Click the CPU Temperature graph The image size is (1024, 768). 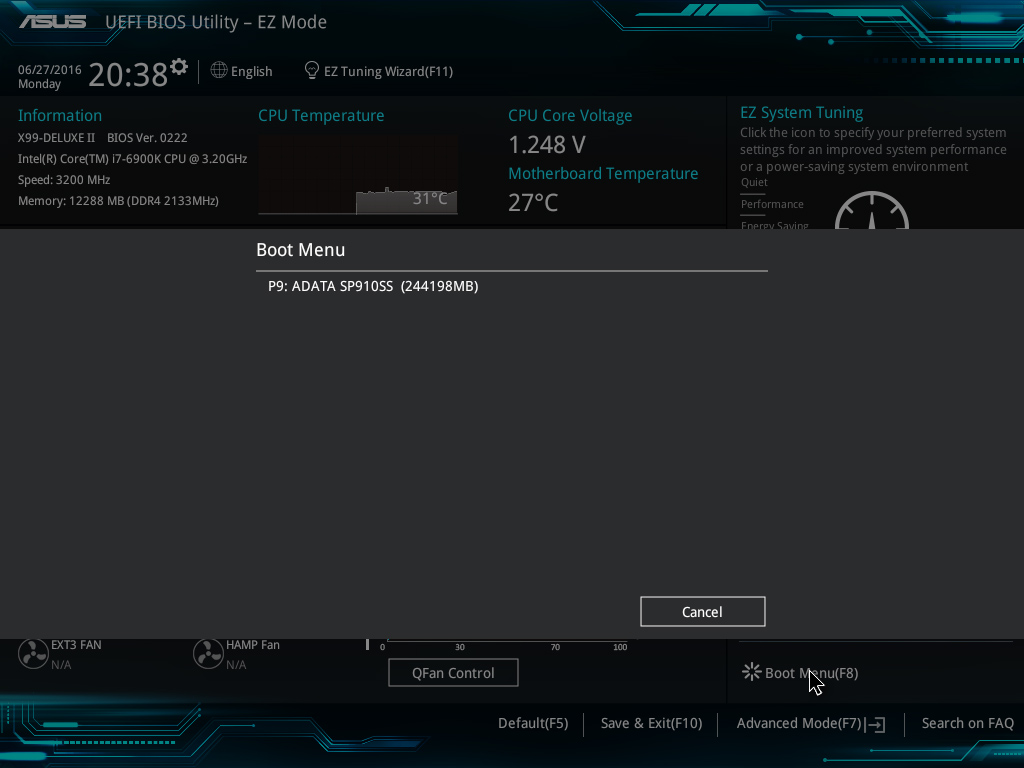[358, 176]
